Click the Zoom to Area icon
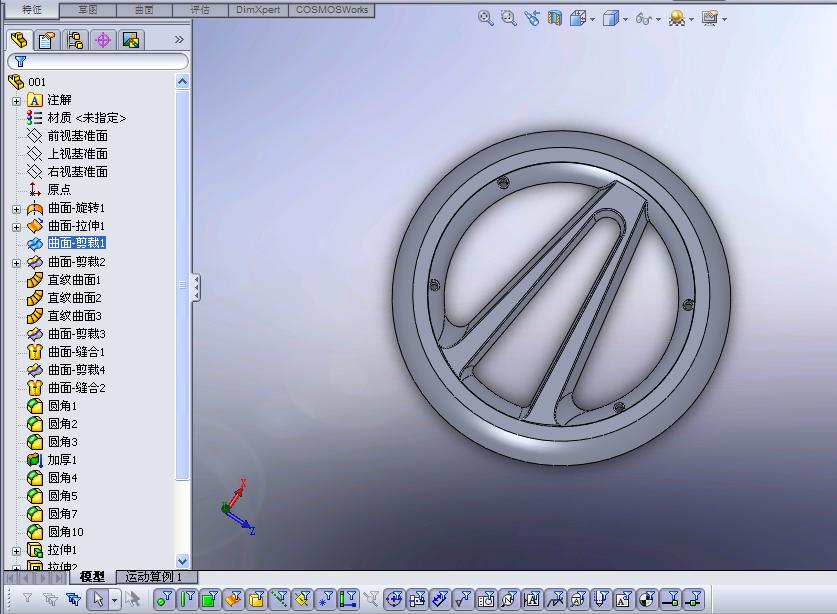 click(509, 19)
